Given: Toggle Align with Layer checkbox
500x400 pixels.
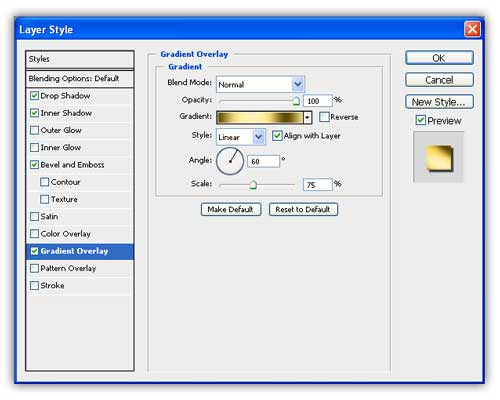Looking at the screenshot, I should point(277,136).
